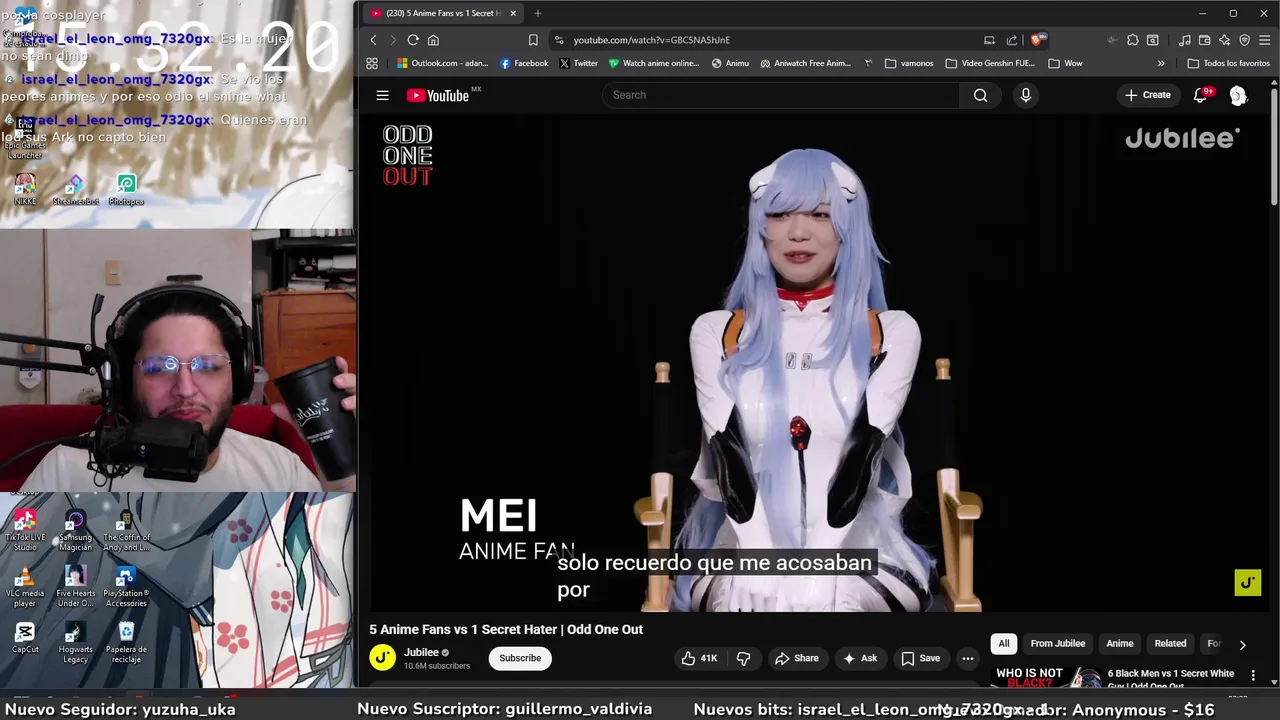1280x720 pixels.
Task: Click the share page icon in address bar
Action: point(1011,40)
